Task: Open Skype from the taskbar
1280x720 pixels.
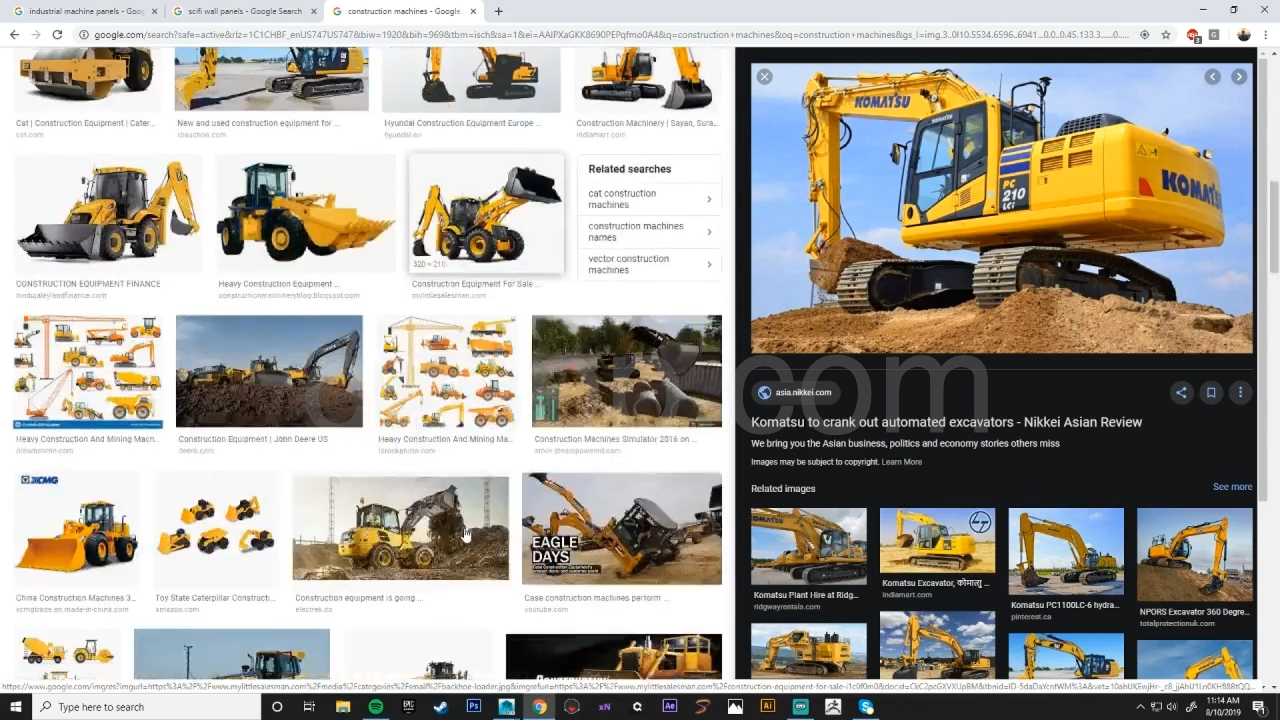Action: (x=866, y=707)
